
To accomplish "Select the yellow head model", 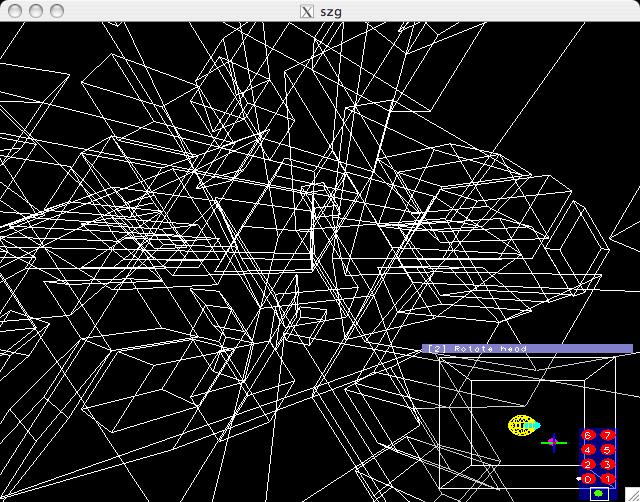I will (522, 425).
